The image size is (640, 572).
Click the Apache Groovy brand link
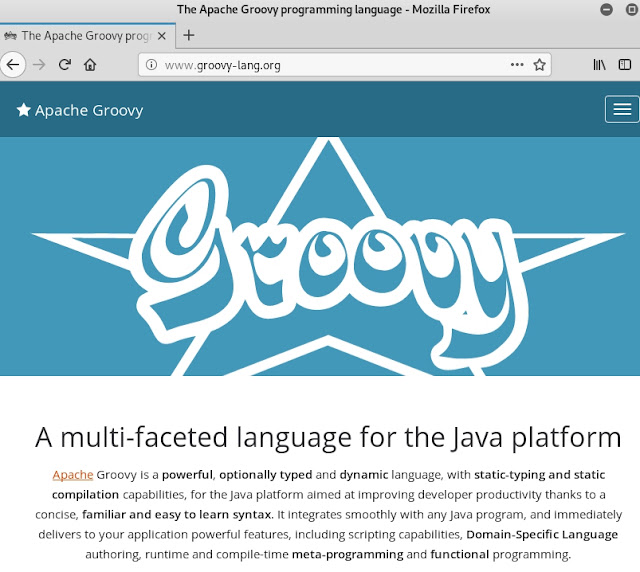click(x=80, y=110)
